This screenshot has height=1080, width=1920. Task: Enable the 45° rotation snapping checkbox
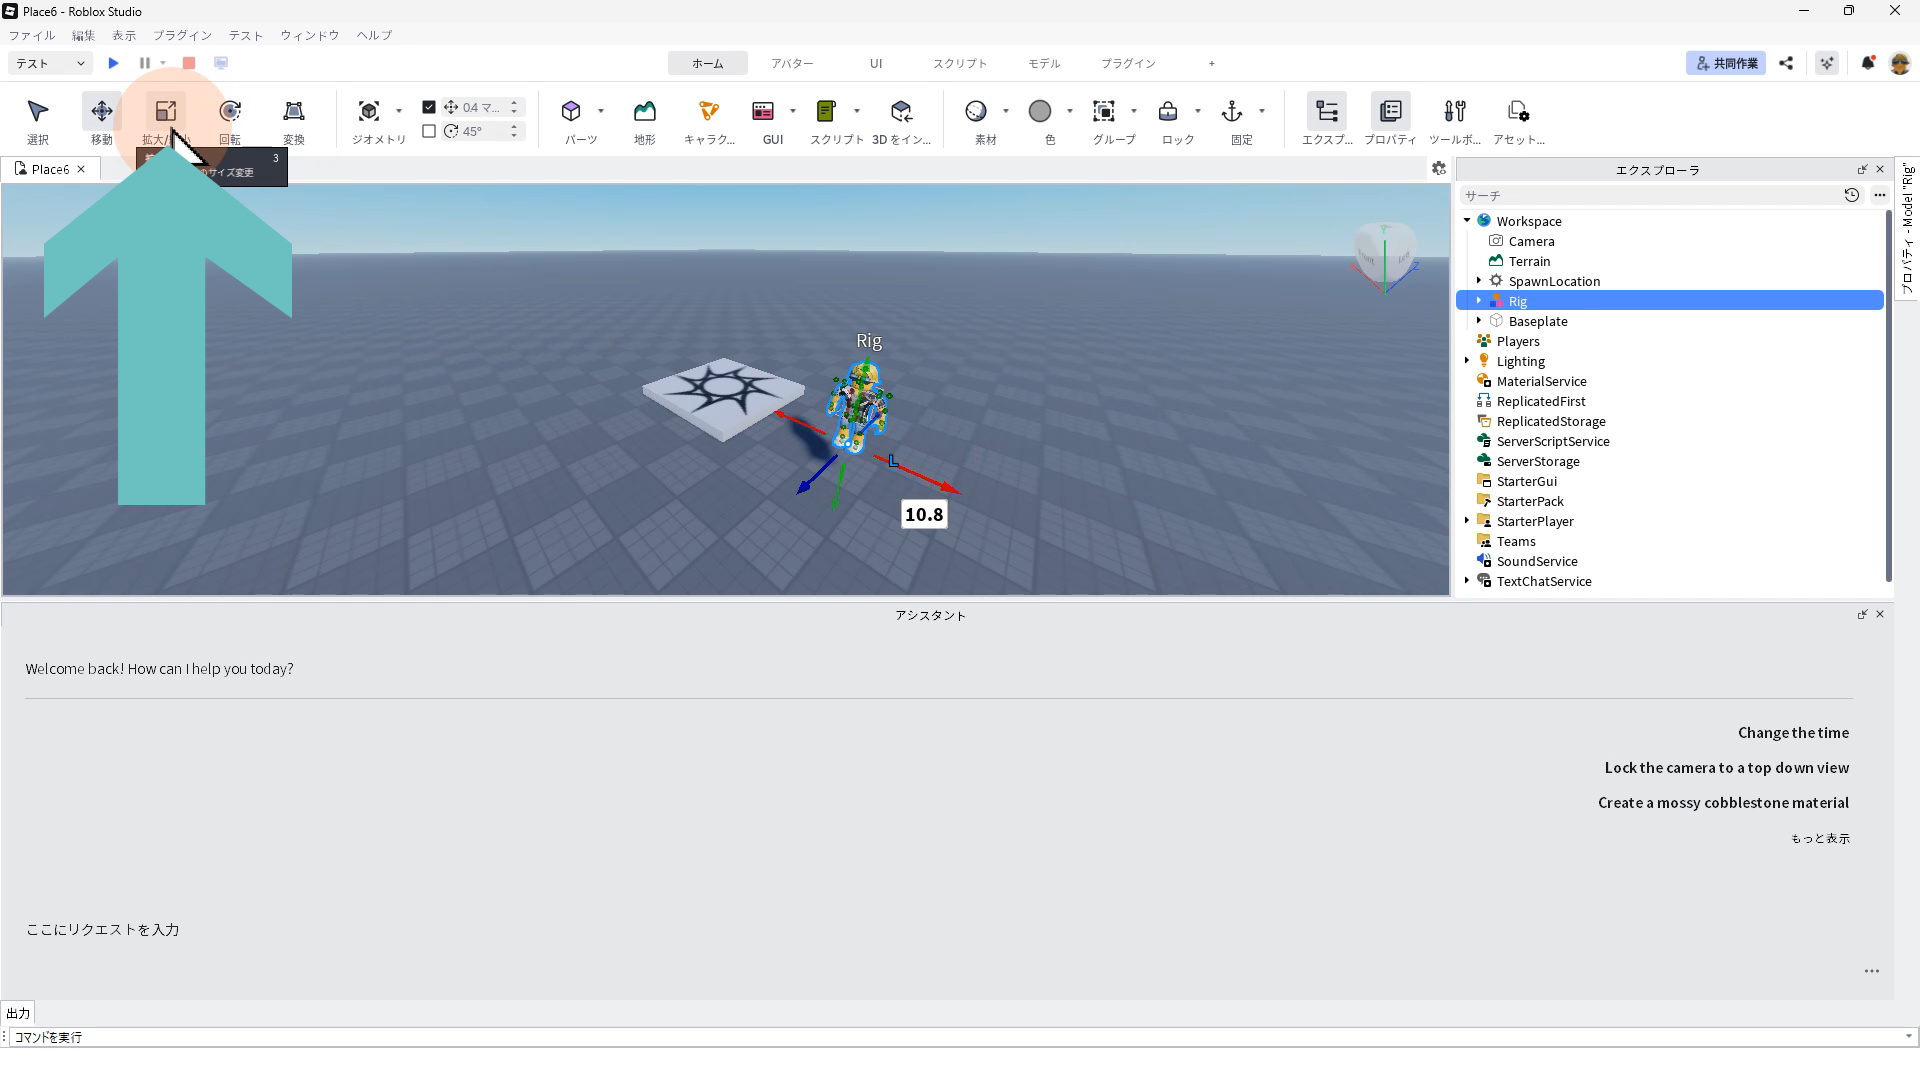coord(429,131)
